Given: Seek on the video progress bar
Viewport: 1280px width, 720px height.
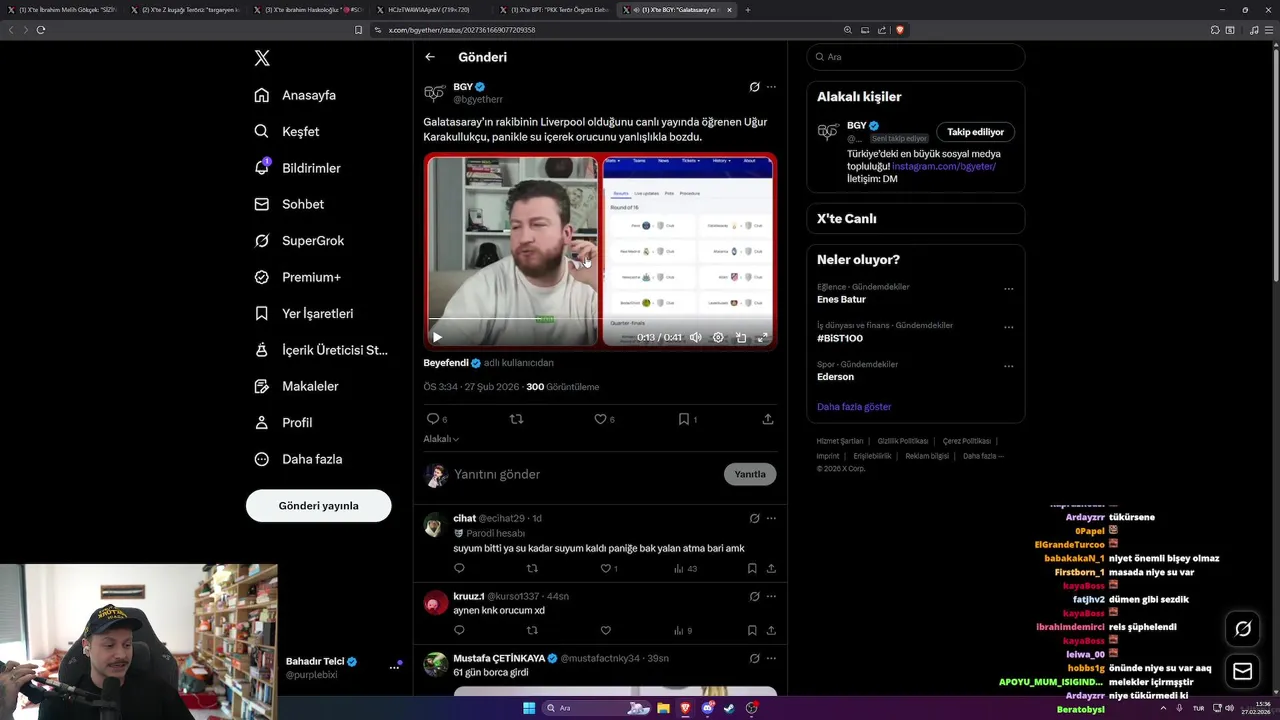Looking at the screenshot, I should (600, 319).
